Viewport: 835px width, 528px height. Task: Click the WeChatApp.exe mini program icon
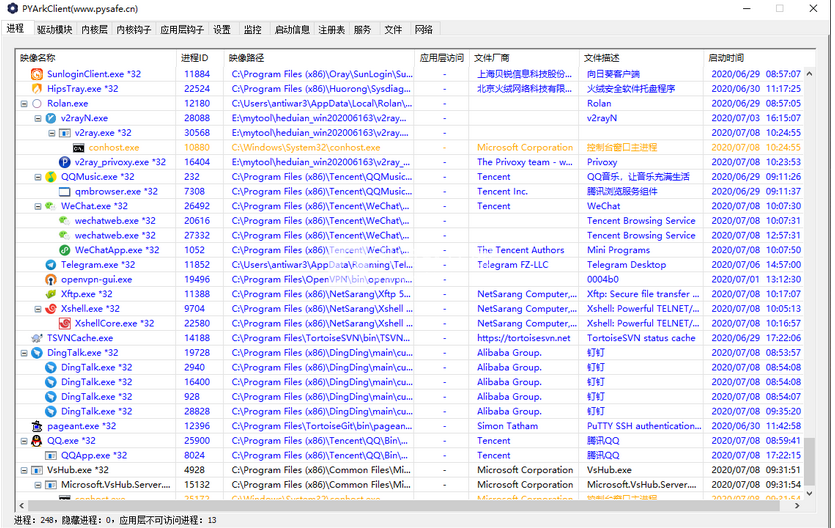64,250
